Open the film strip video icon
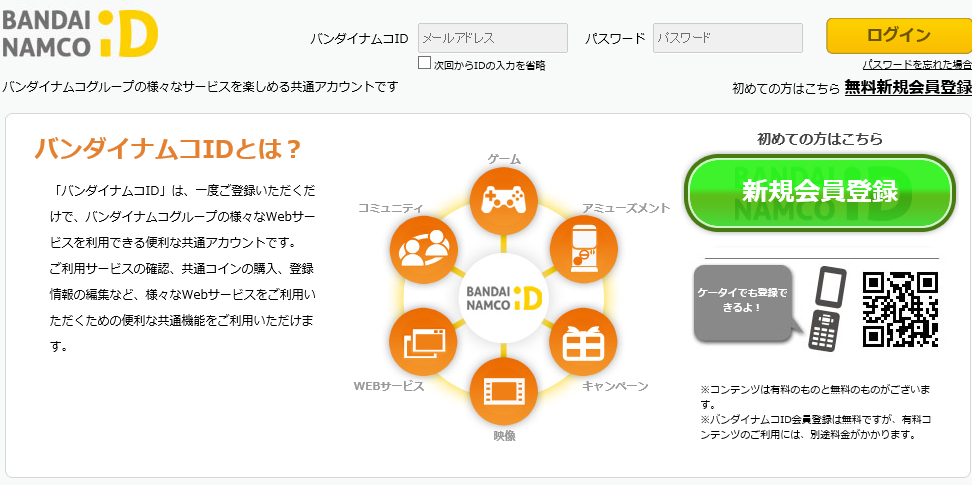Viewport: 972px width, 485px height. pos(503,391)
